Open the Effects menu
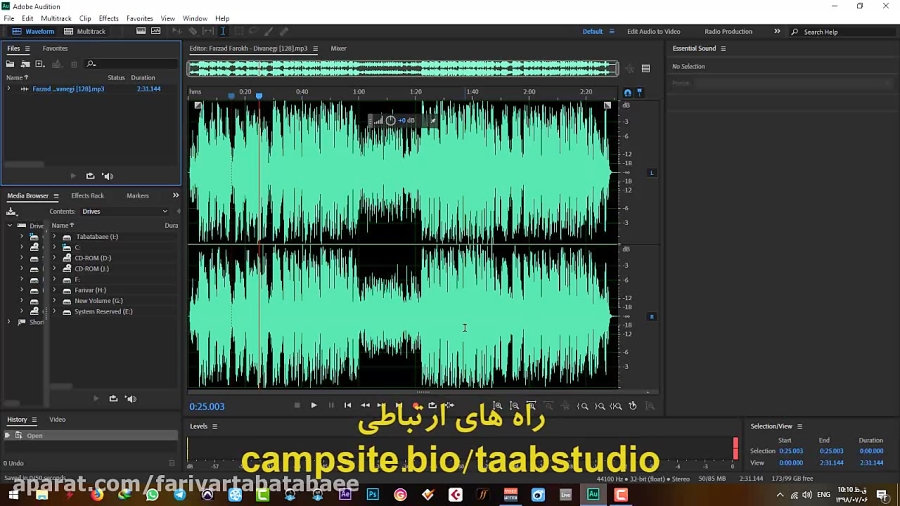Viewport: 900px width, 506px height. coord(108,18)
